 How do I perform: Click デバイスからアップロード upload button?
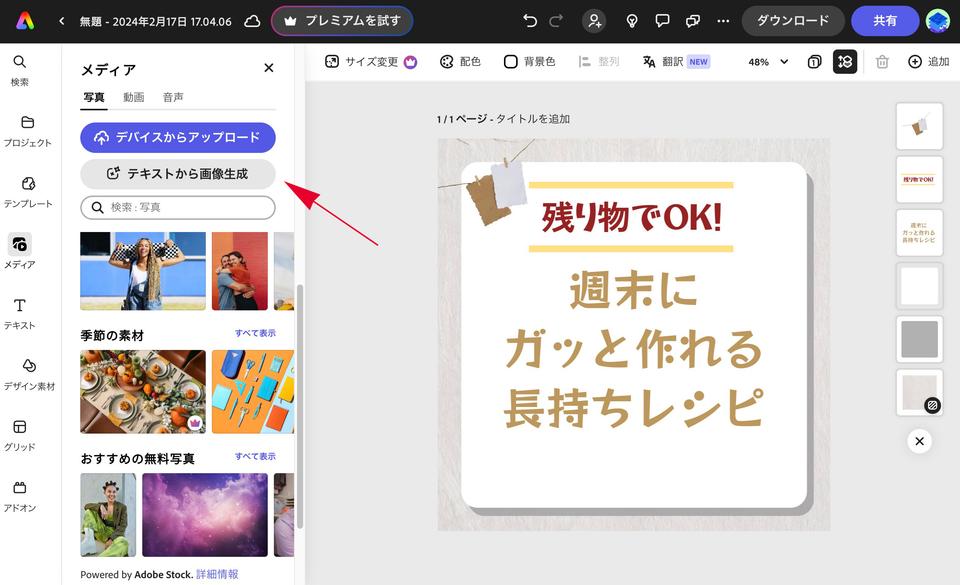[178, 138]
